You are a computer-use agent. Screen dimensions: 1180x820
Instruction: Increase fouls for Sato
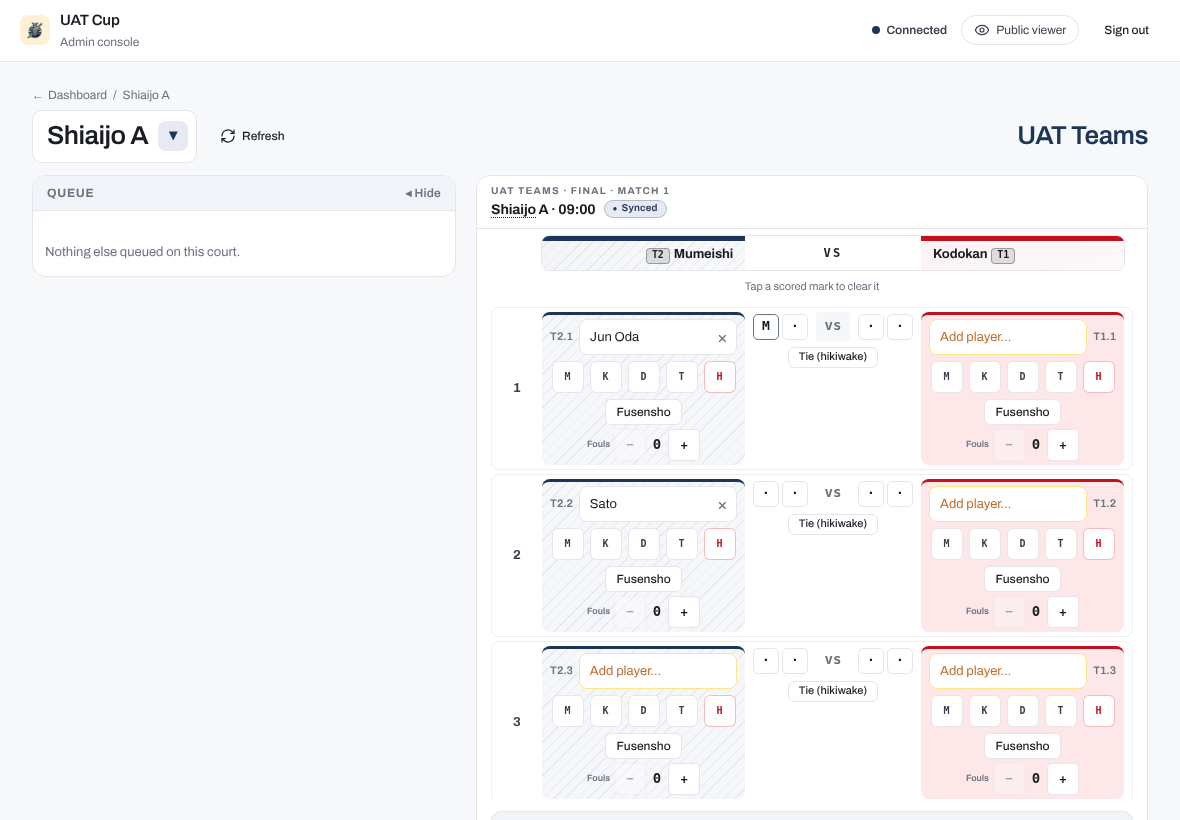(684, 612)
